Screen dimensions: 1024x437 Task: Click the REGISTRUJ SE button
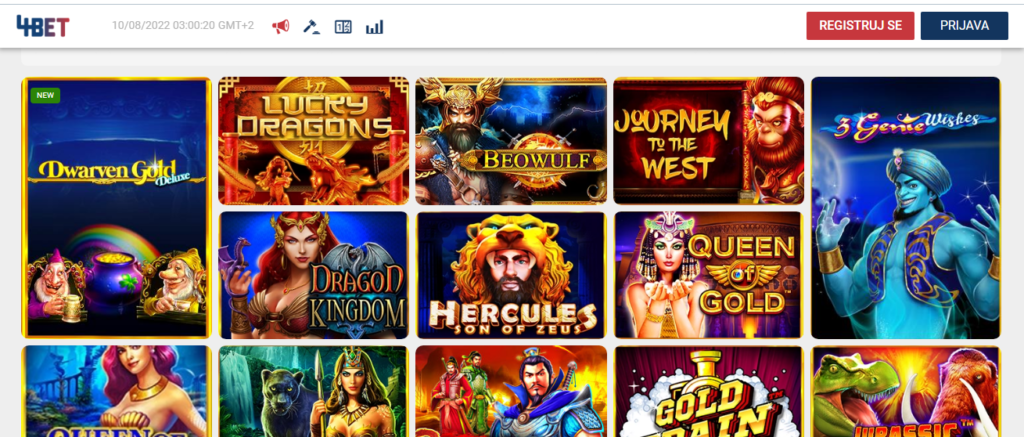pyautogui.click(x=860, y=25)
